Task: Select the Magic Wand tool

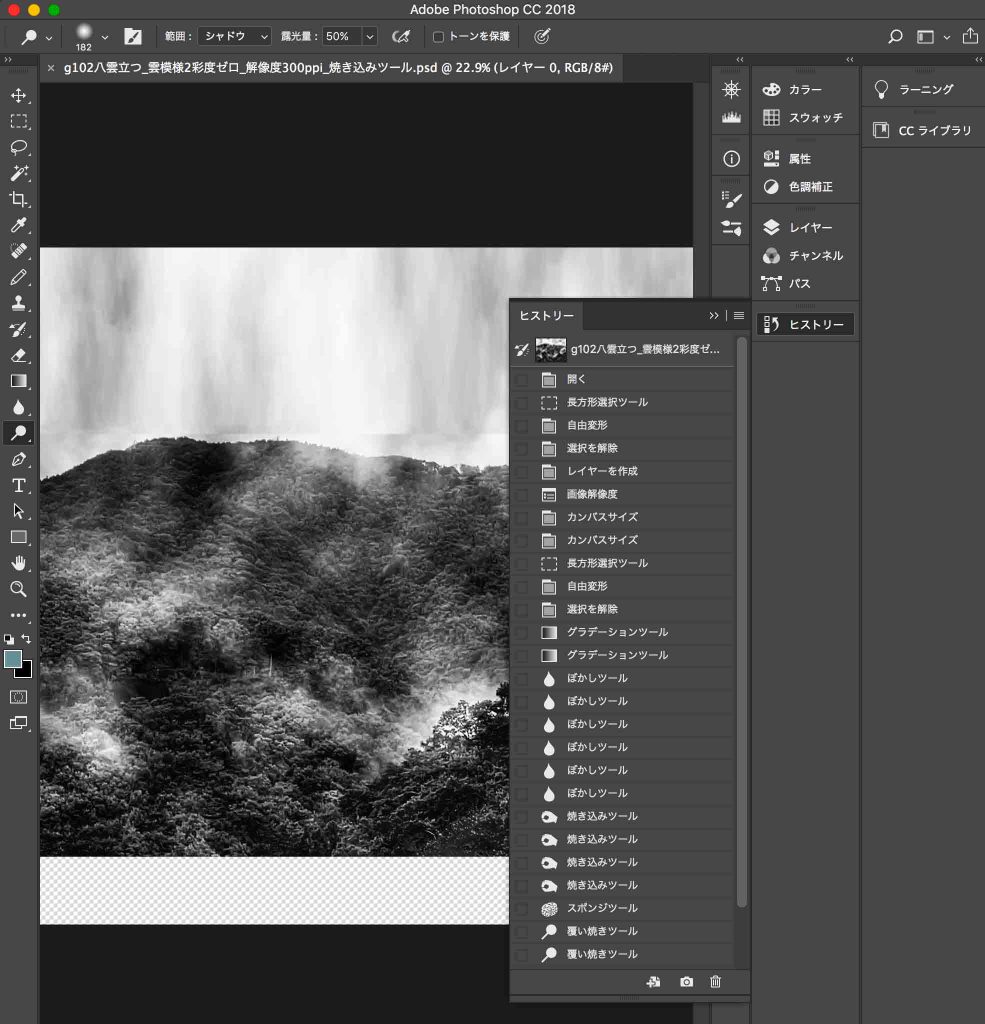Action: 18,173
